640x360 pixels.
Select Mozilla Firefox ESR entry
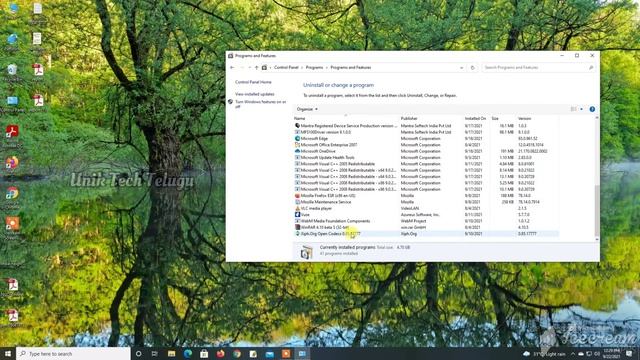[426, 196]
